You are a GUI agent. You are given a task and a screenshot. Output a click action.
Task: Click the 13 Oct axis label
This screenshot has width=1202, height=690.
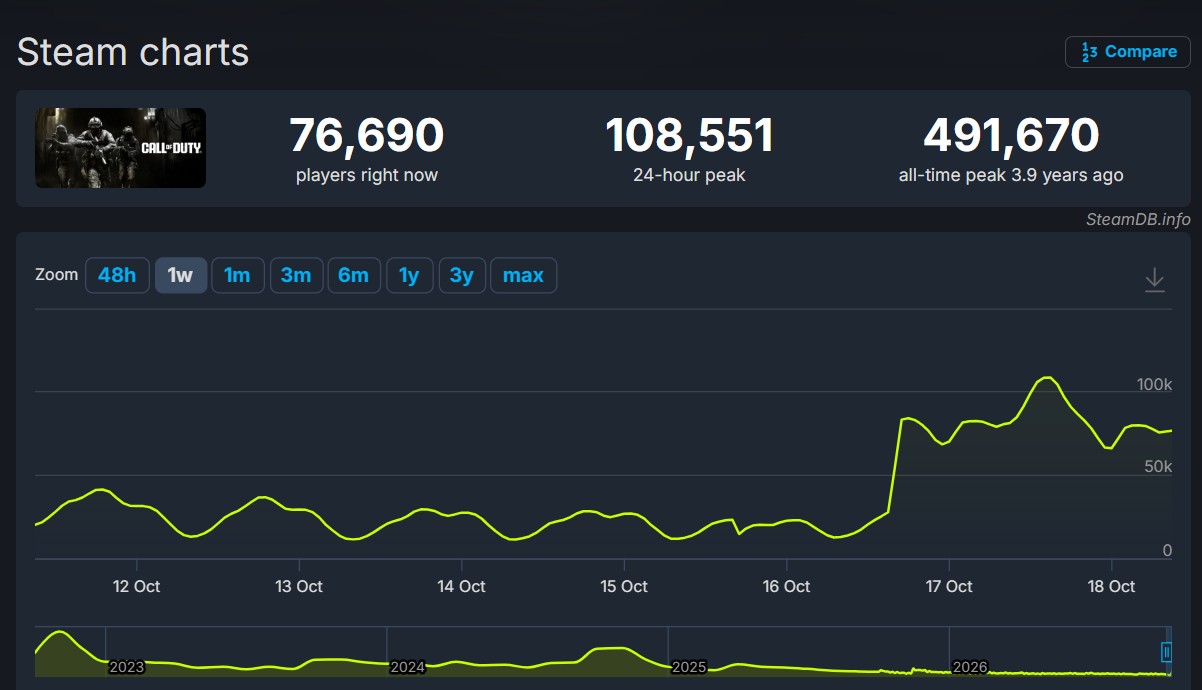tap(299, 587)
